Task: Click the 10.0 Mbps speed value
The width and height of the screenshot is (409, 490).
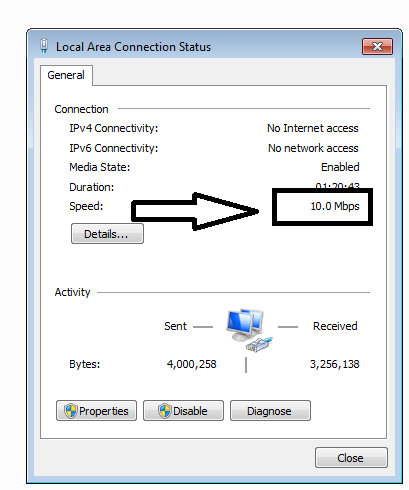Action: click(x=335, y=206)
